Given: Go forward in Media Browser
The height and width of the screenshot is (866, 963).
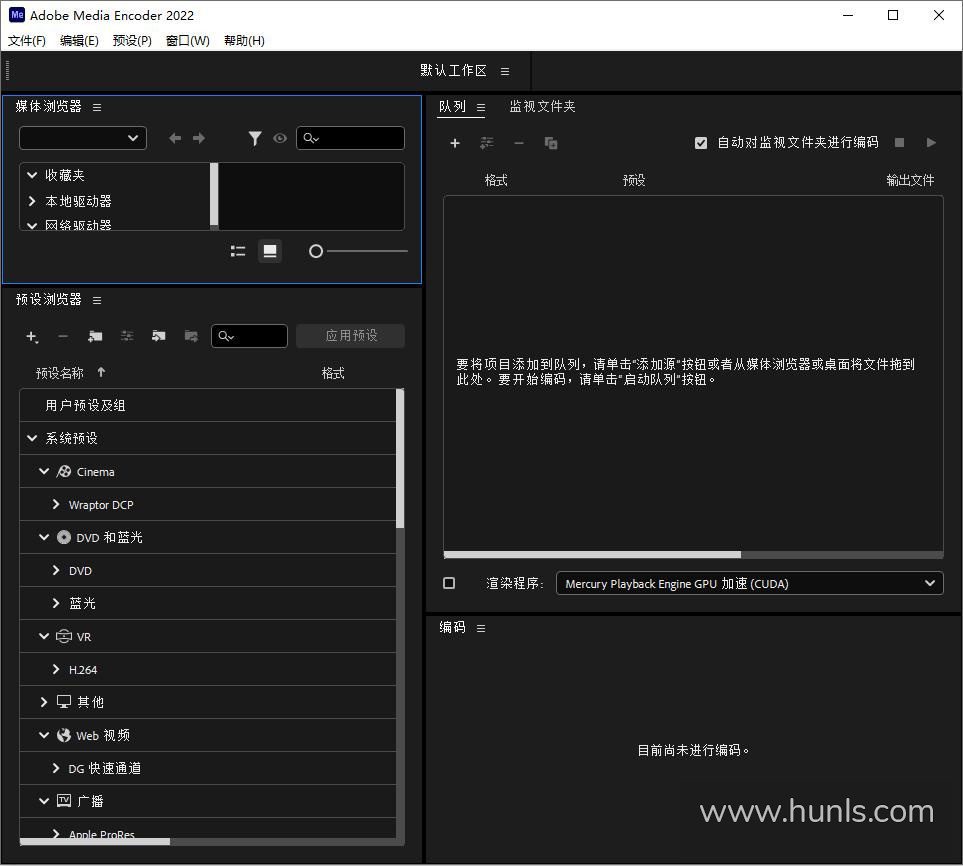Looking at the screenshot, I should [x=199, y=138].
